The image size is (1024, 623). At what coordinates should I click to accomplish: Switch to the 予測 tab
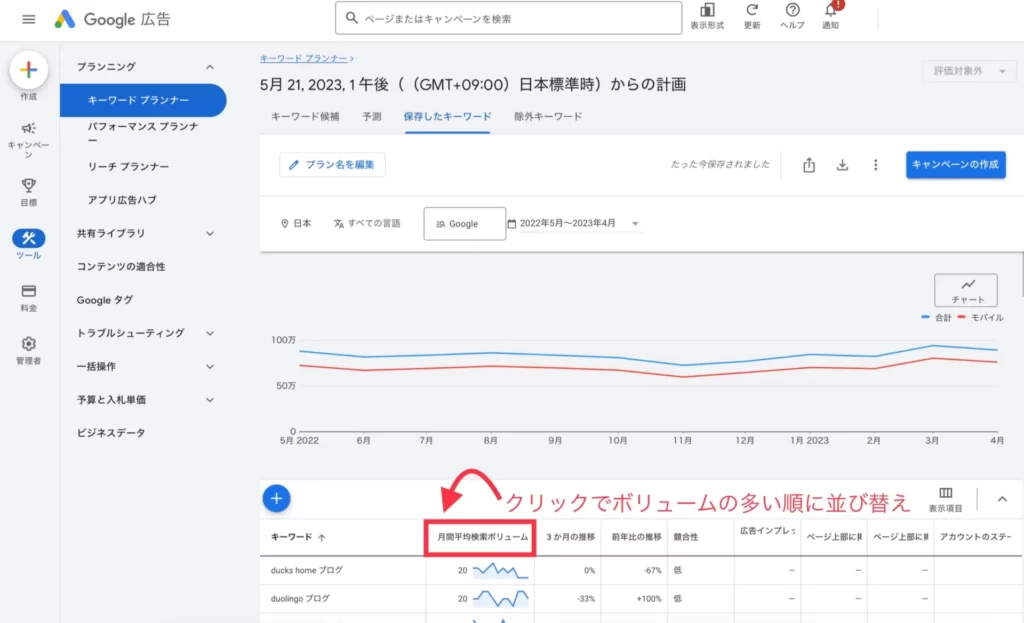click(x=372, y=116)
